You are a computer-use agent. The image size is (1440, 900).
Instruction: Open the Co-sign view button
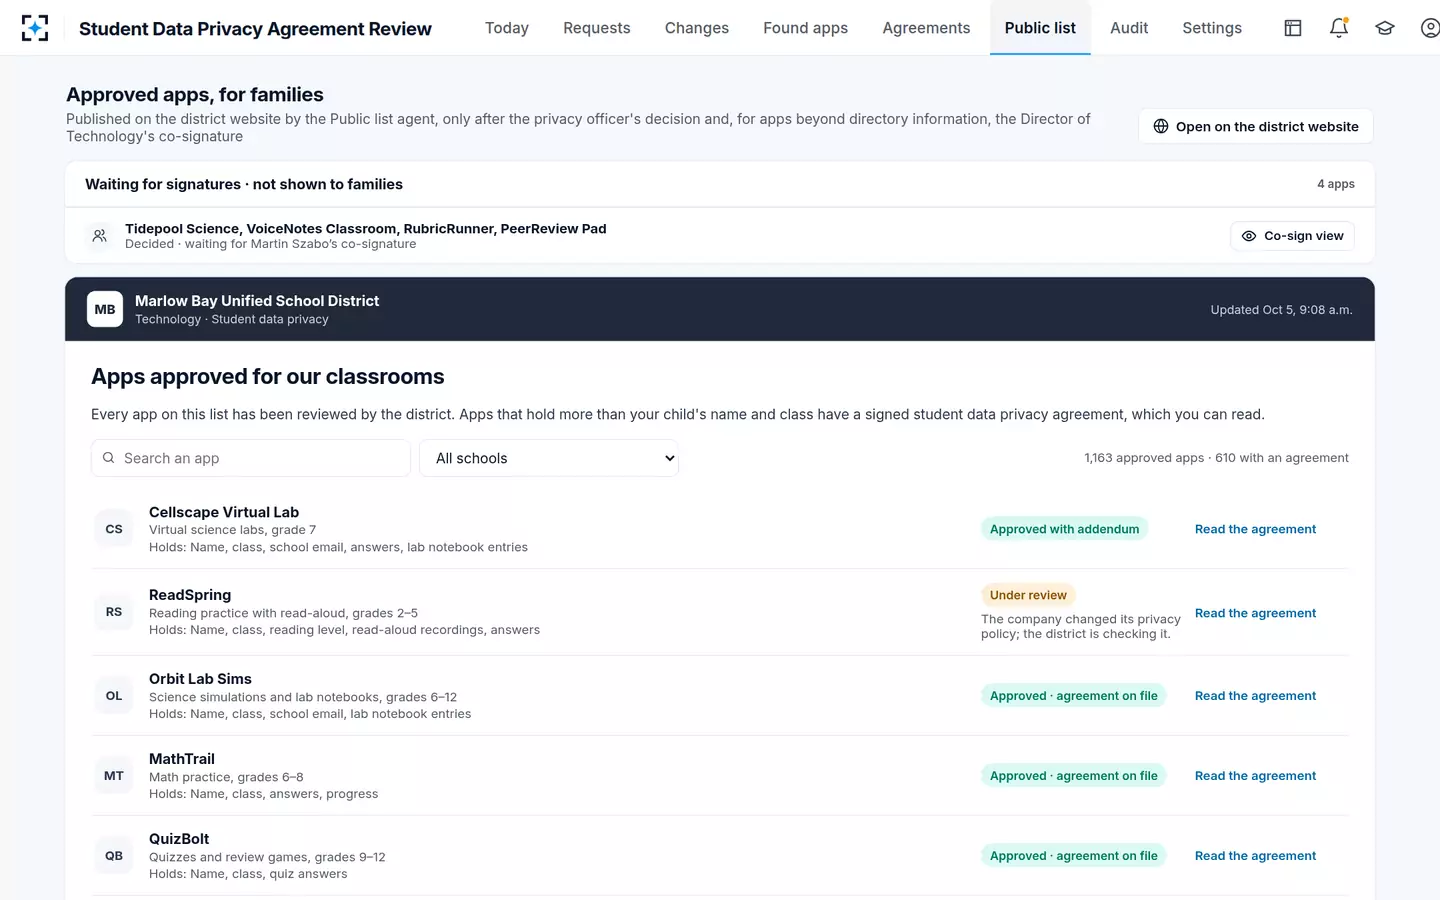[x=1292, y=236]
